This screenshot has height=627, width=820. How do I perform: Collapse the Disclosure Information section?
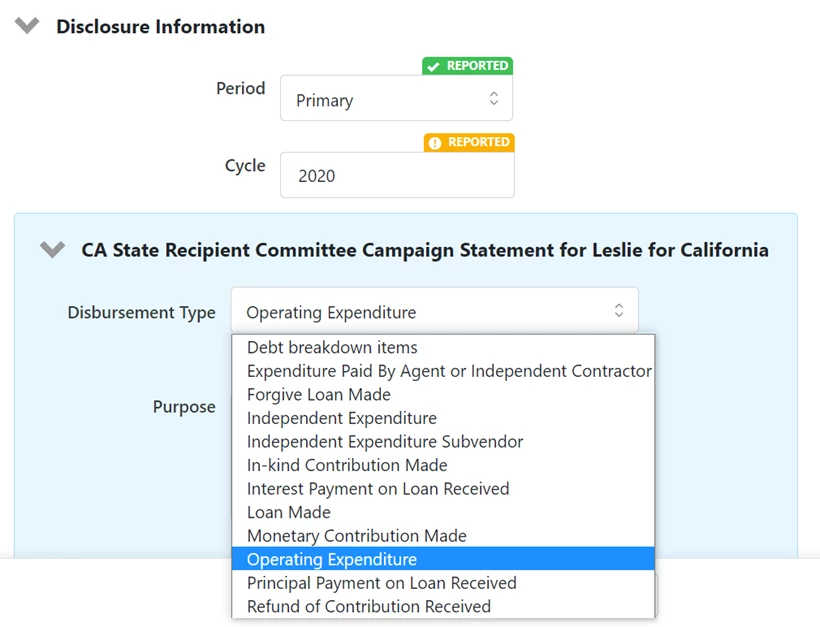click(x=25, y=26)
